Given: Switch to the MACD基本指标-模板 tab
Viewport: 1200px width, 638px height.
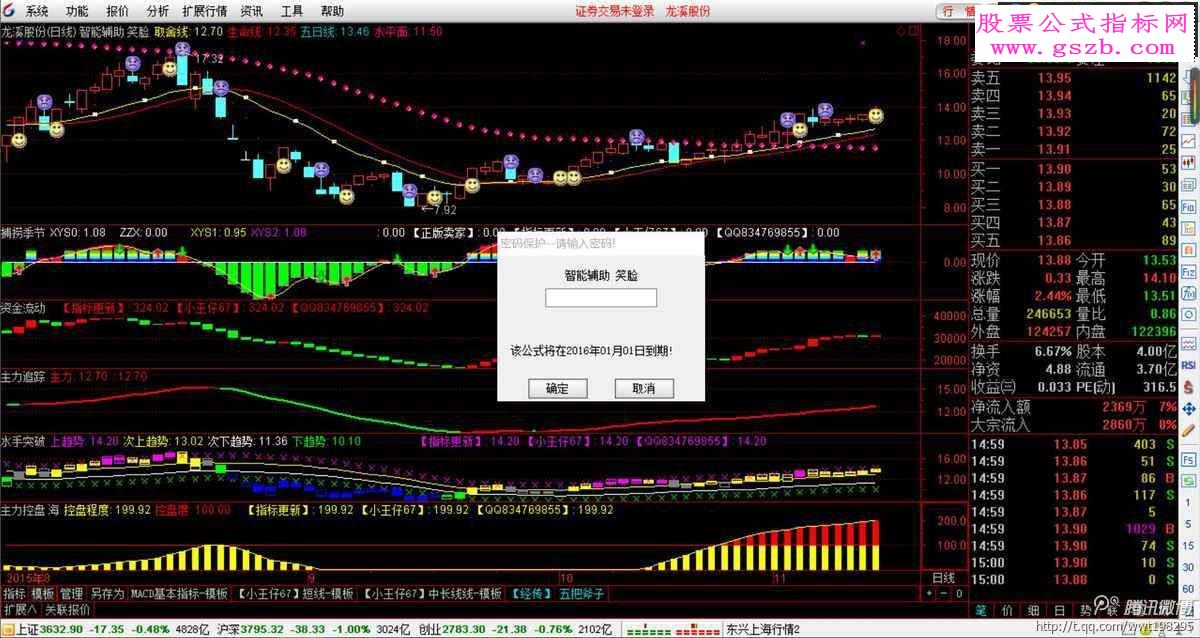Looking at the screenshot, I should [x=179, y=593].
